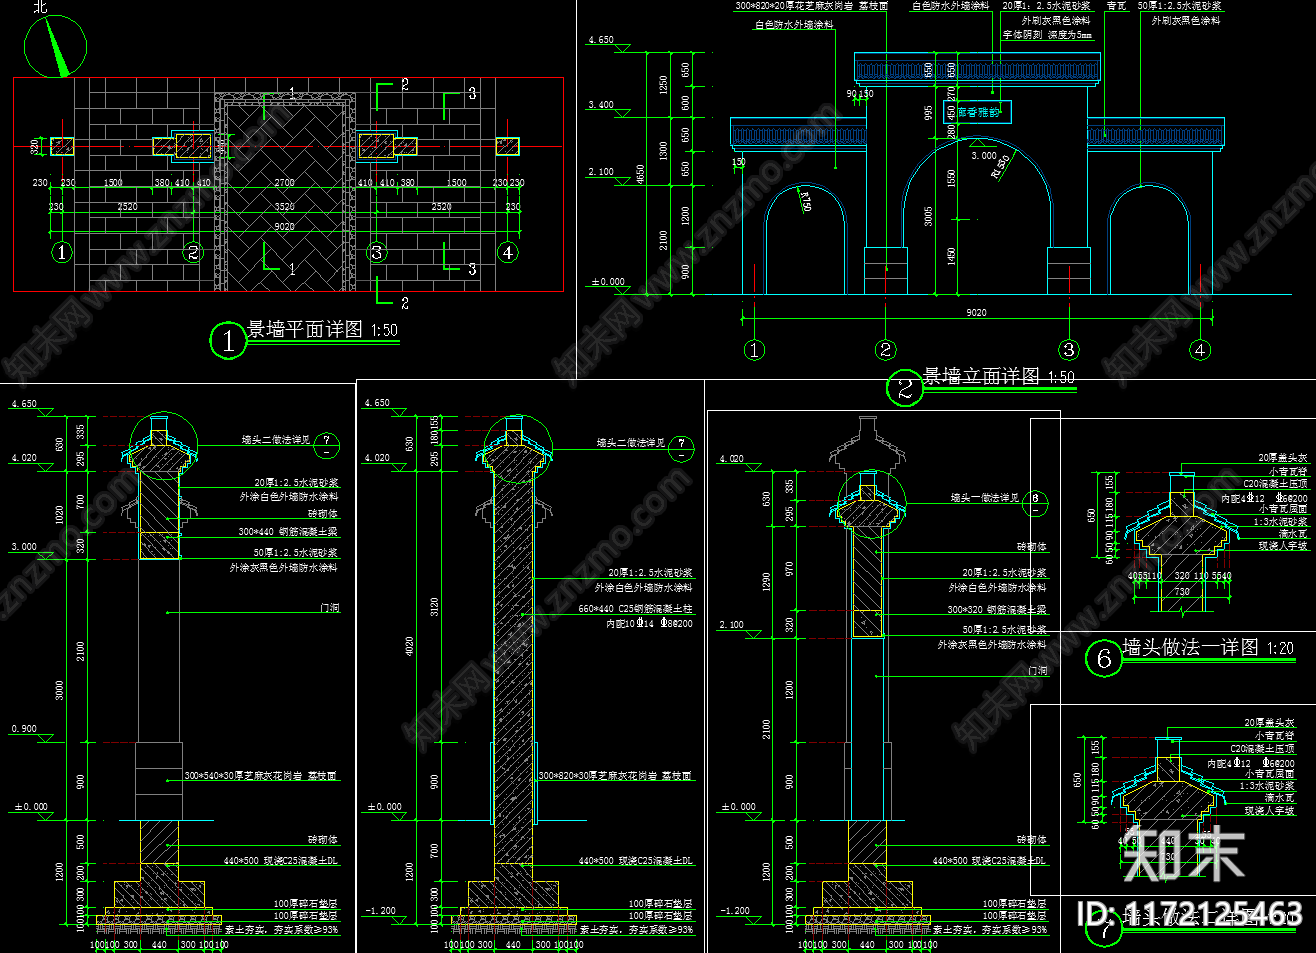Click the 4020 vertical dimension
This screenshot has height=953, width=1316.
click(x=408, y=646)
